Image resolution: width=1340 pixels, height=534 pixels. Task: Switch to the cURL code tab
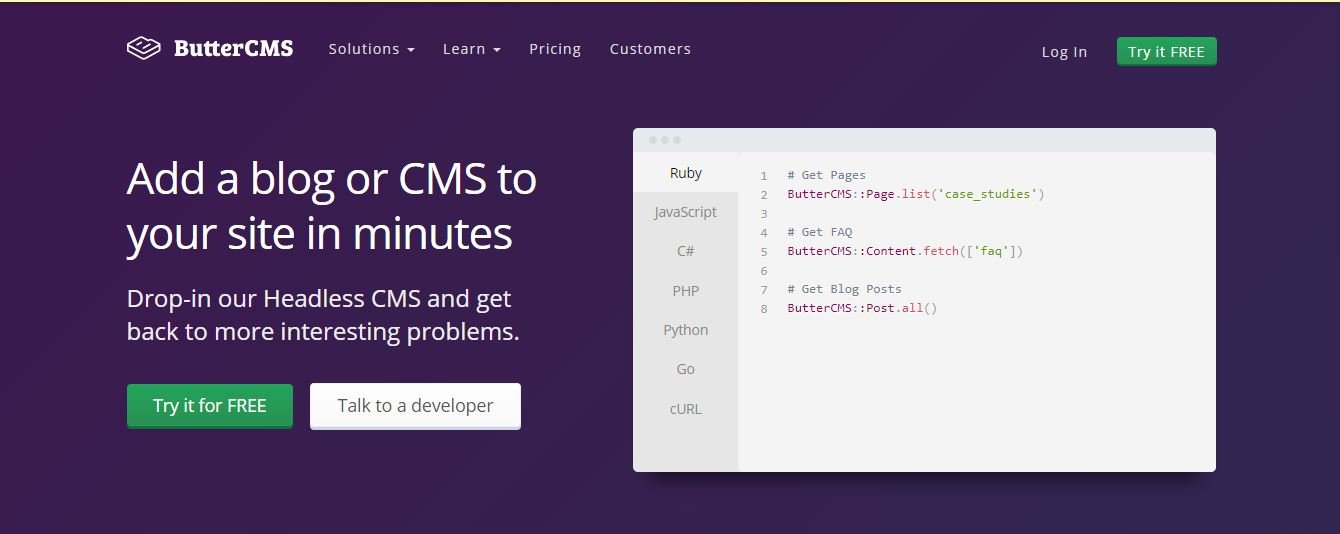coord(686,409)
